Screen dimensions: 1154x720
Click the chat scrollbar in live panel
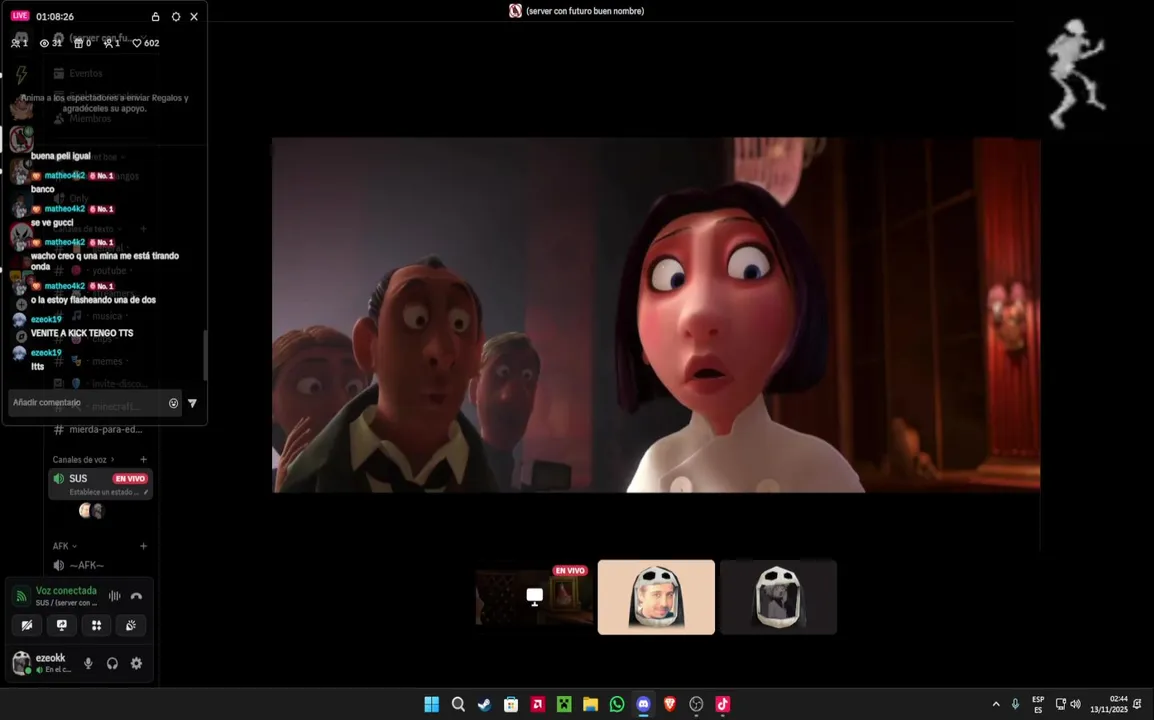205,355
